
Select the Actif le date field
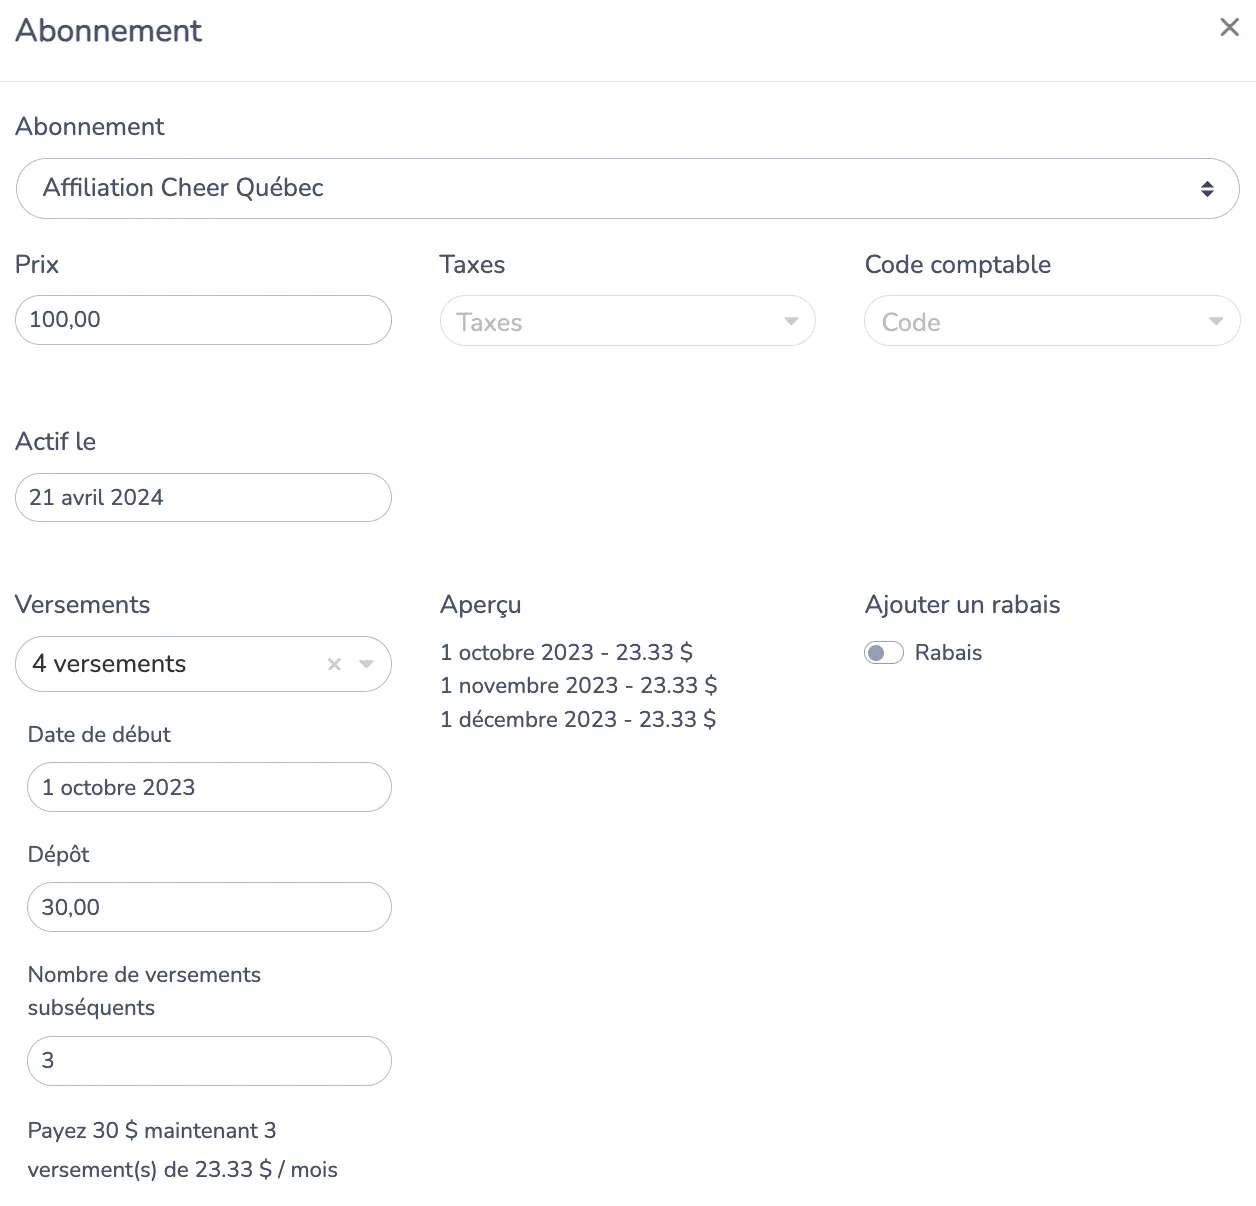point(203,497)
